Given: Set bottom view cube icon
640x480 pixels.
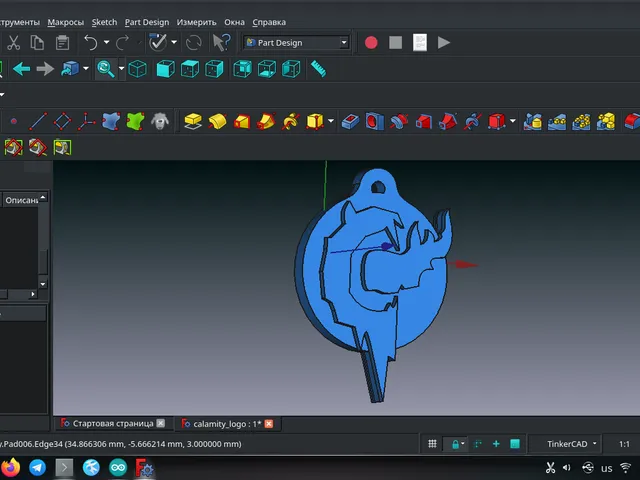Looking at the screenshot, I should pos(267,69).
